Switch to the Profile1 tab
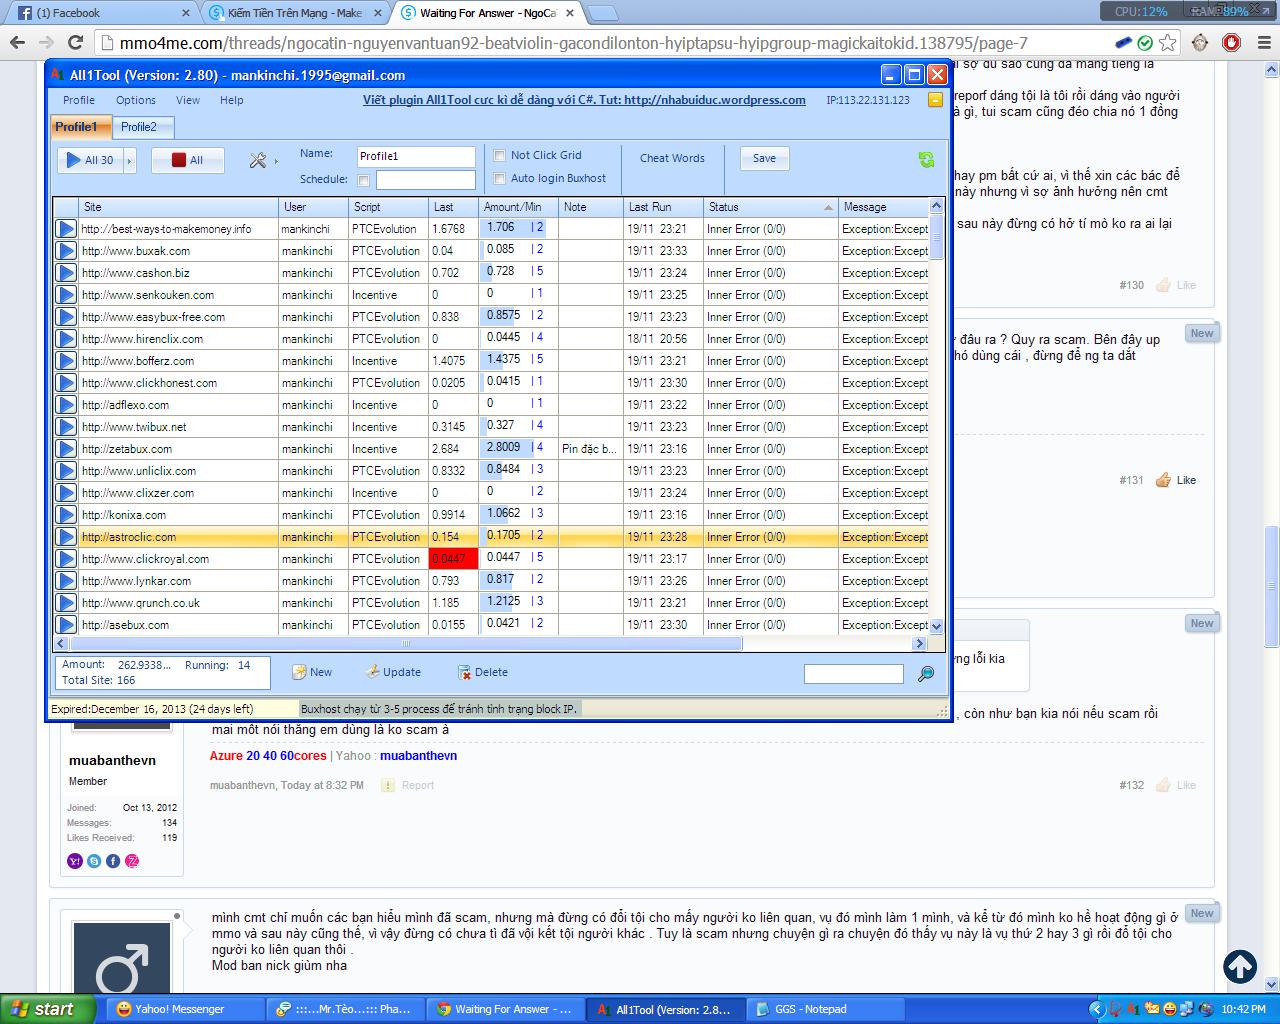 point(80,127)
